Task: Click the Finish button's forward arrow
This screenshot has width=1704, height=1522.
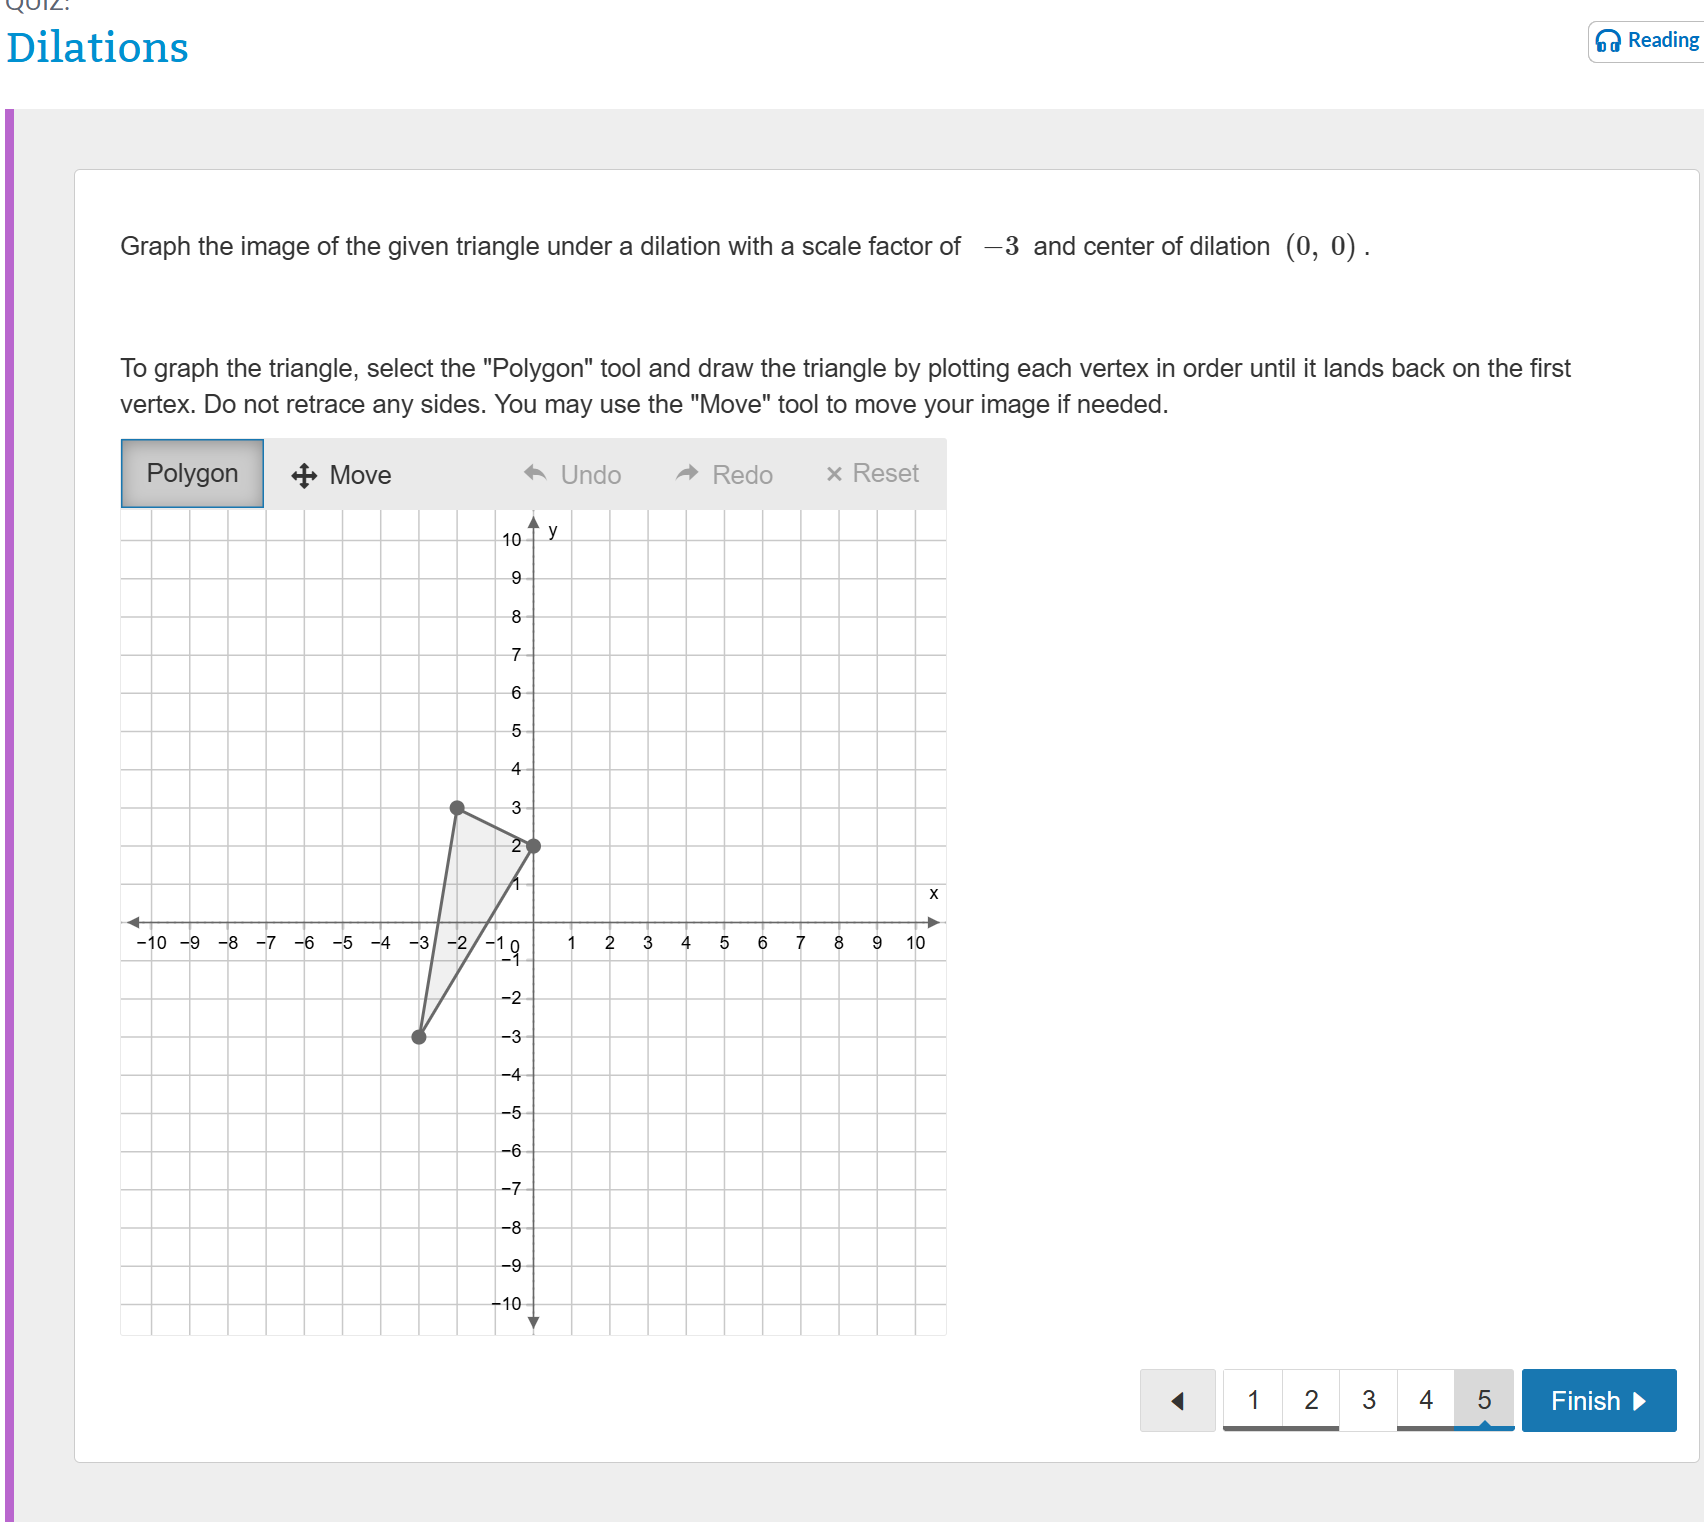Action: pos(1639,1400)
